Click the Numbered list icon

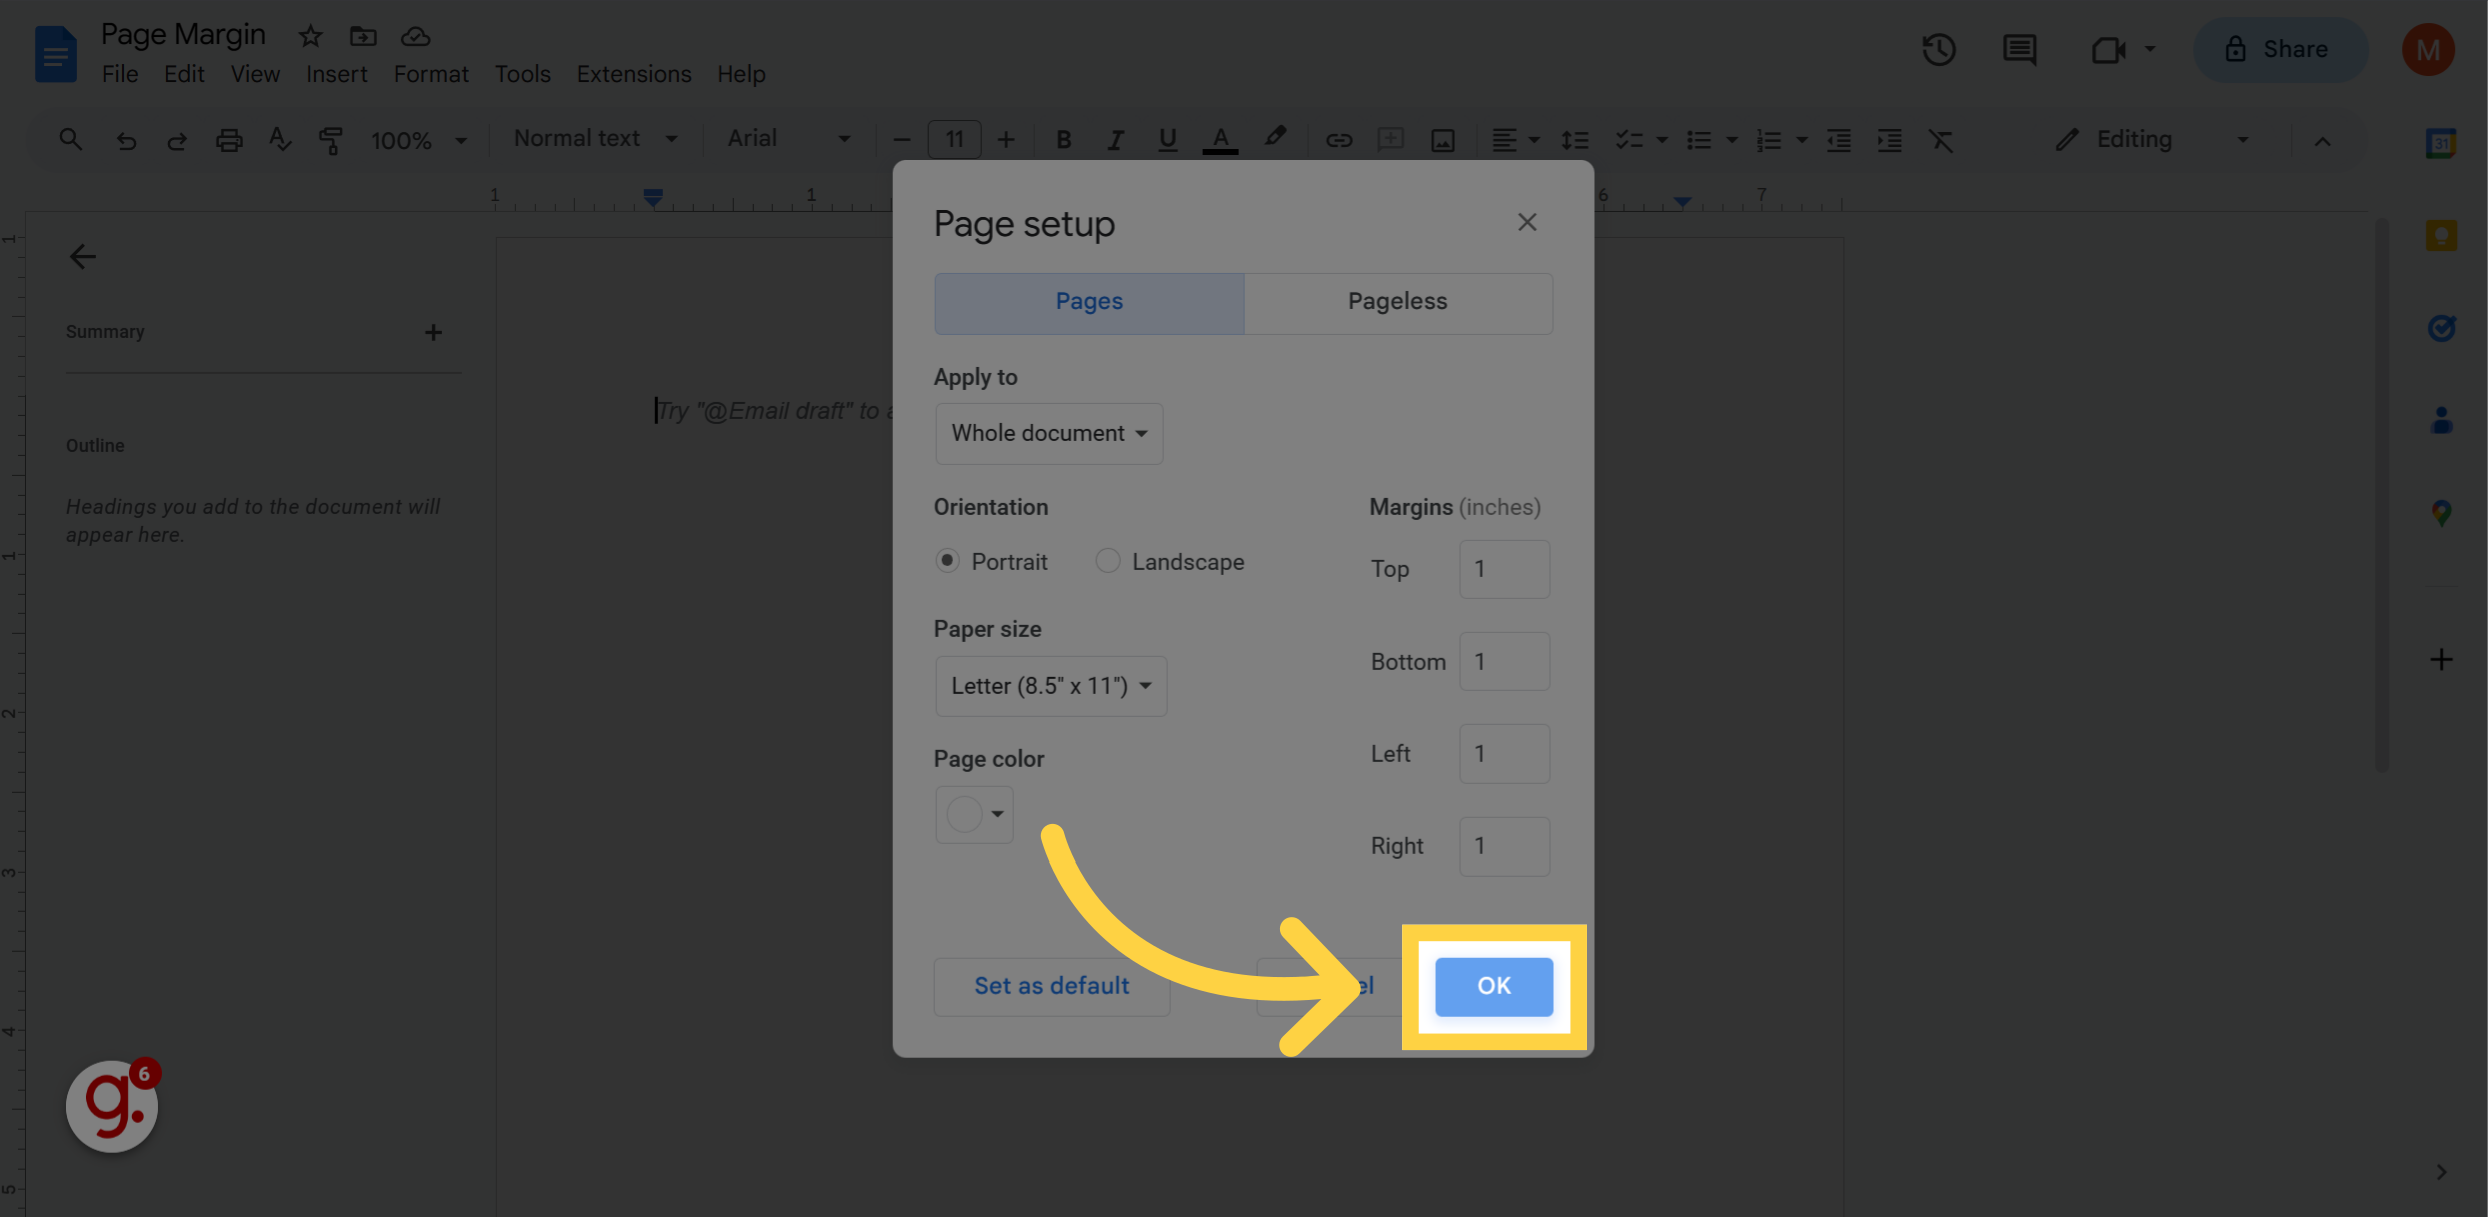coord(1769,140)
